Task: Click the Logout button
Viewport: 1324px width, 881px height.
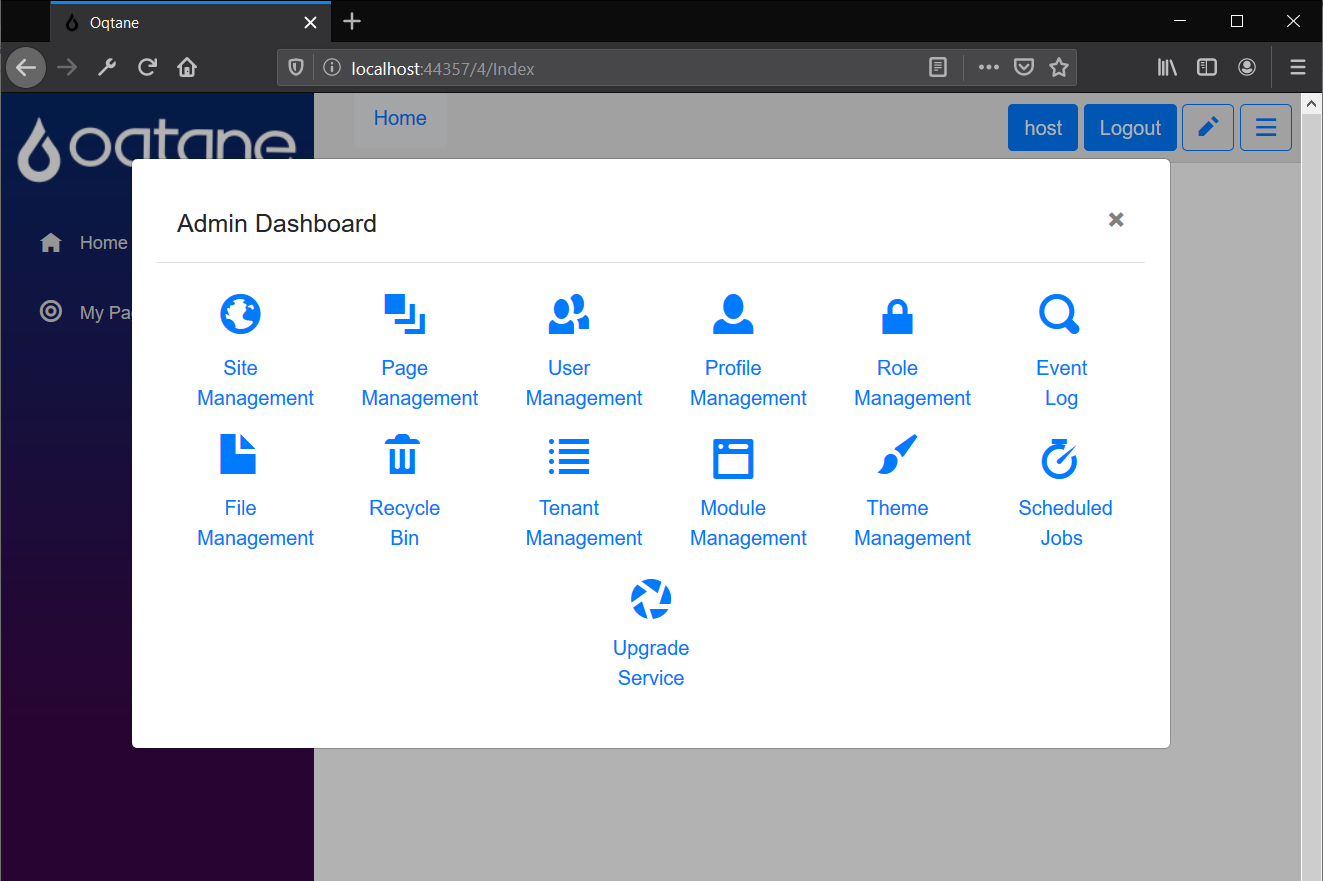Action: pos(1130,128)
